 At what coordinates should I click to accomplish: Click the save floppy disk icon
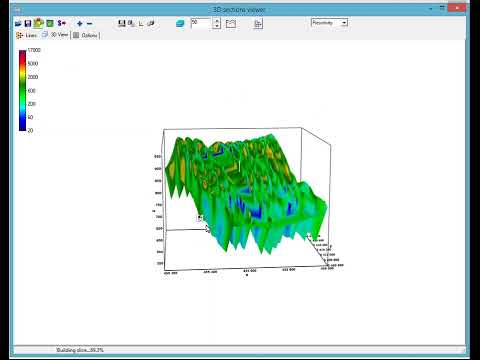pyautogui.click(x=28, y=23)
